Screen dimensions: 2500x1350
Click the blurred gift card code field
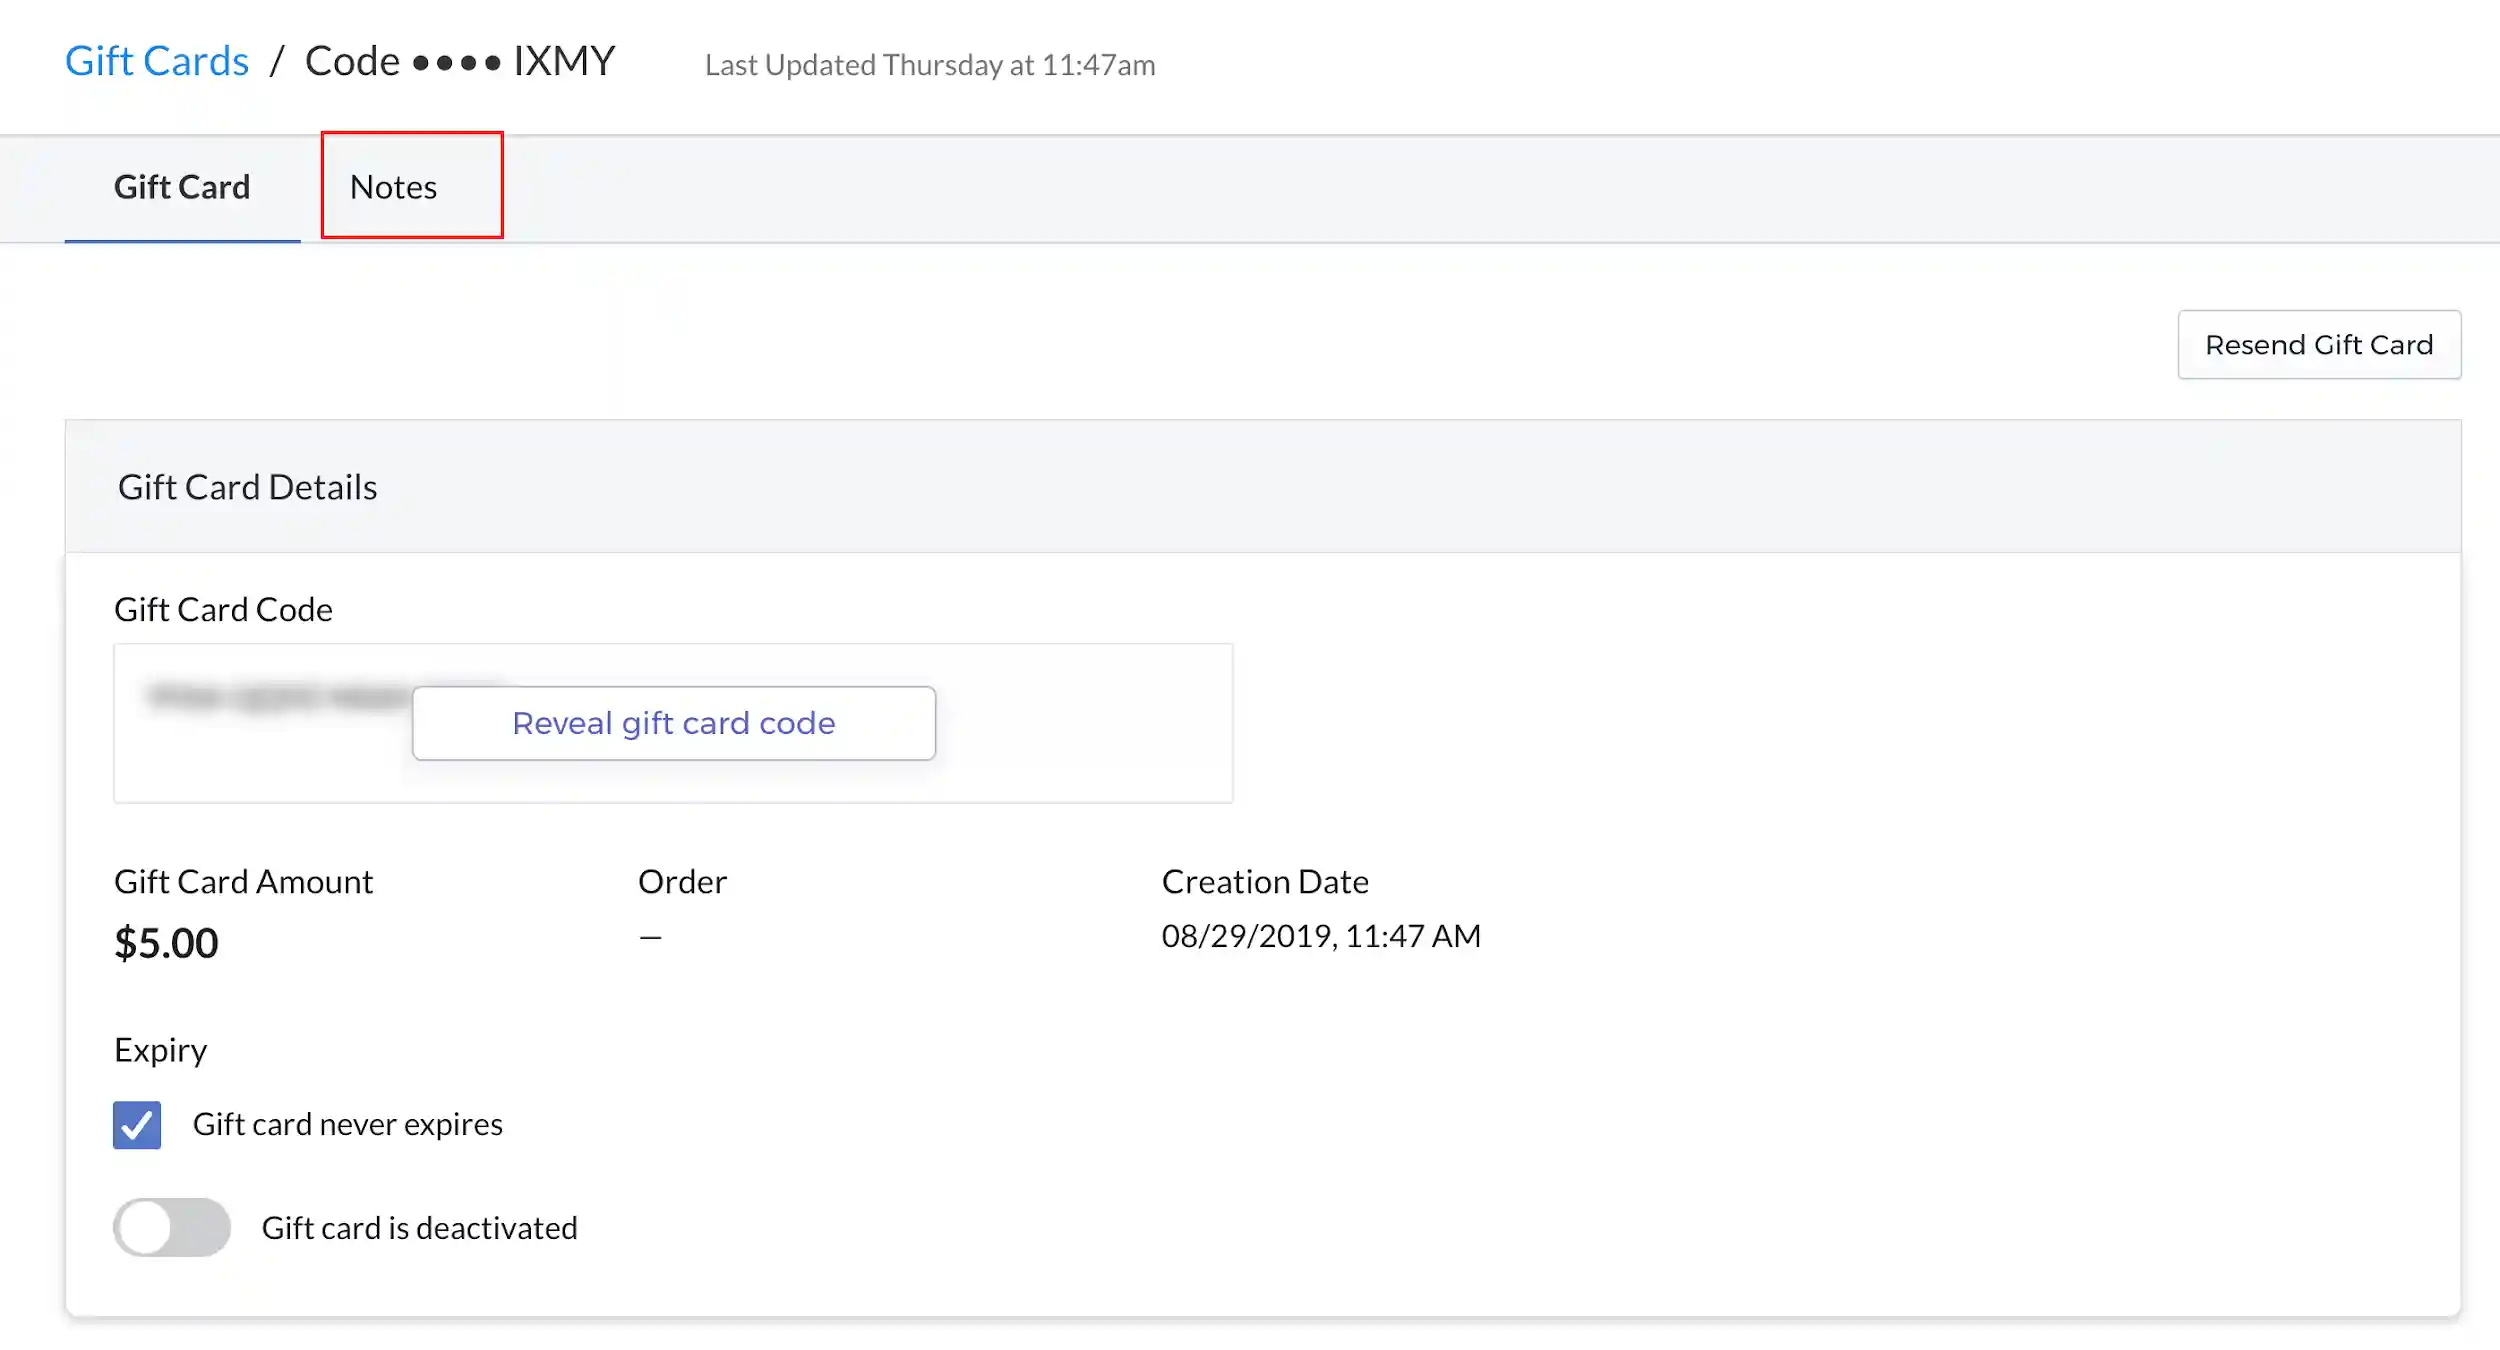point(673,723)
